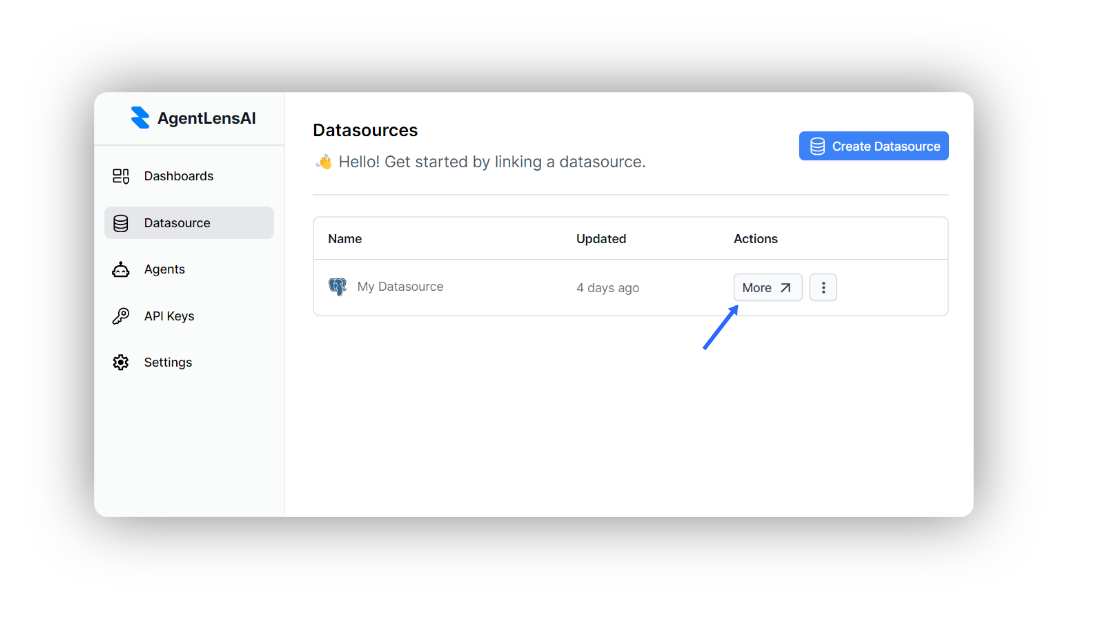Select the Agents label in sidebar
The width and height of the screenshot is (1100, 618).
164,269
